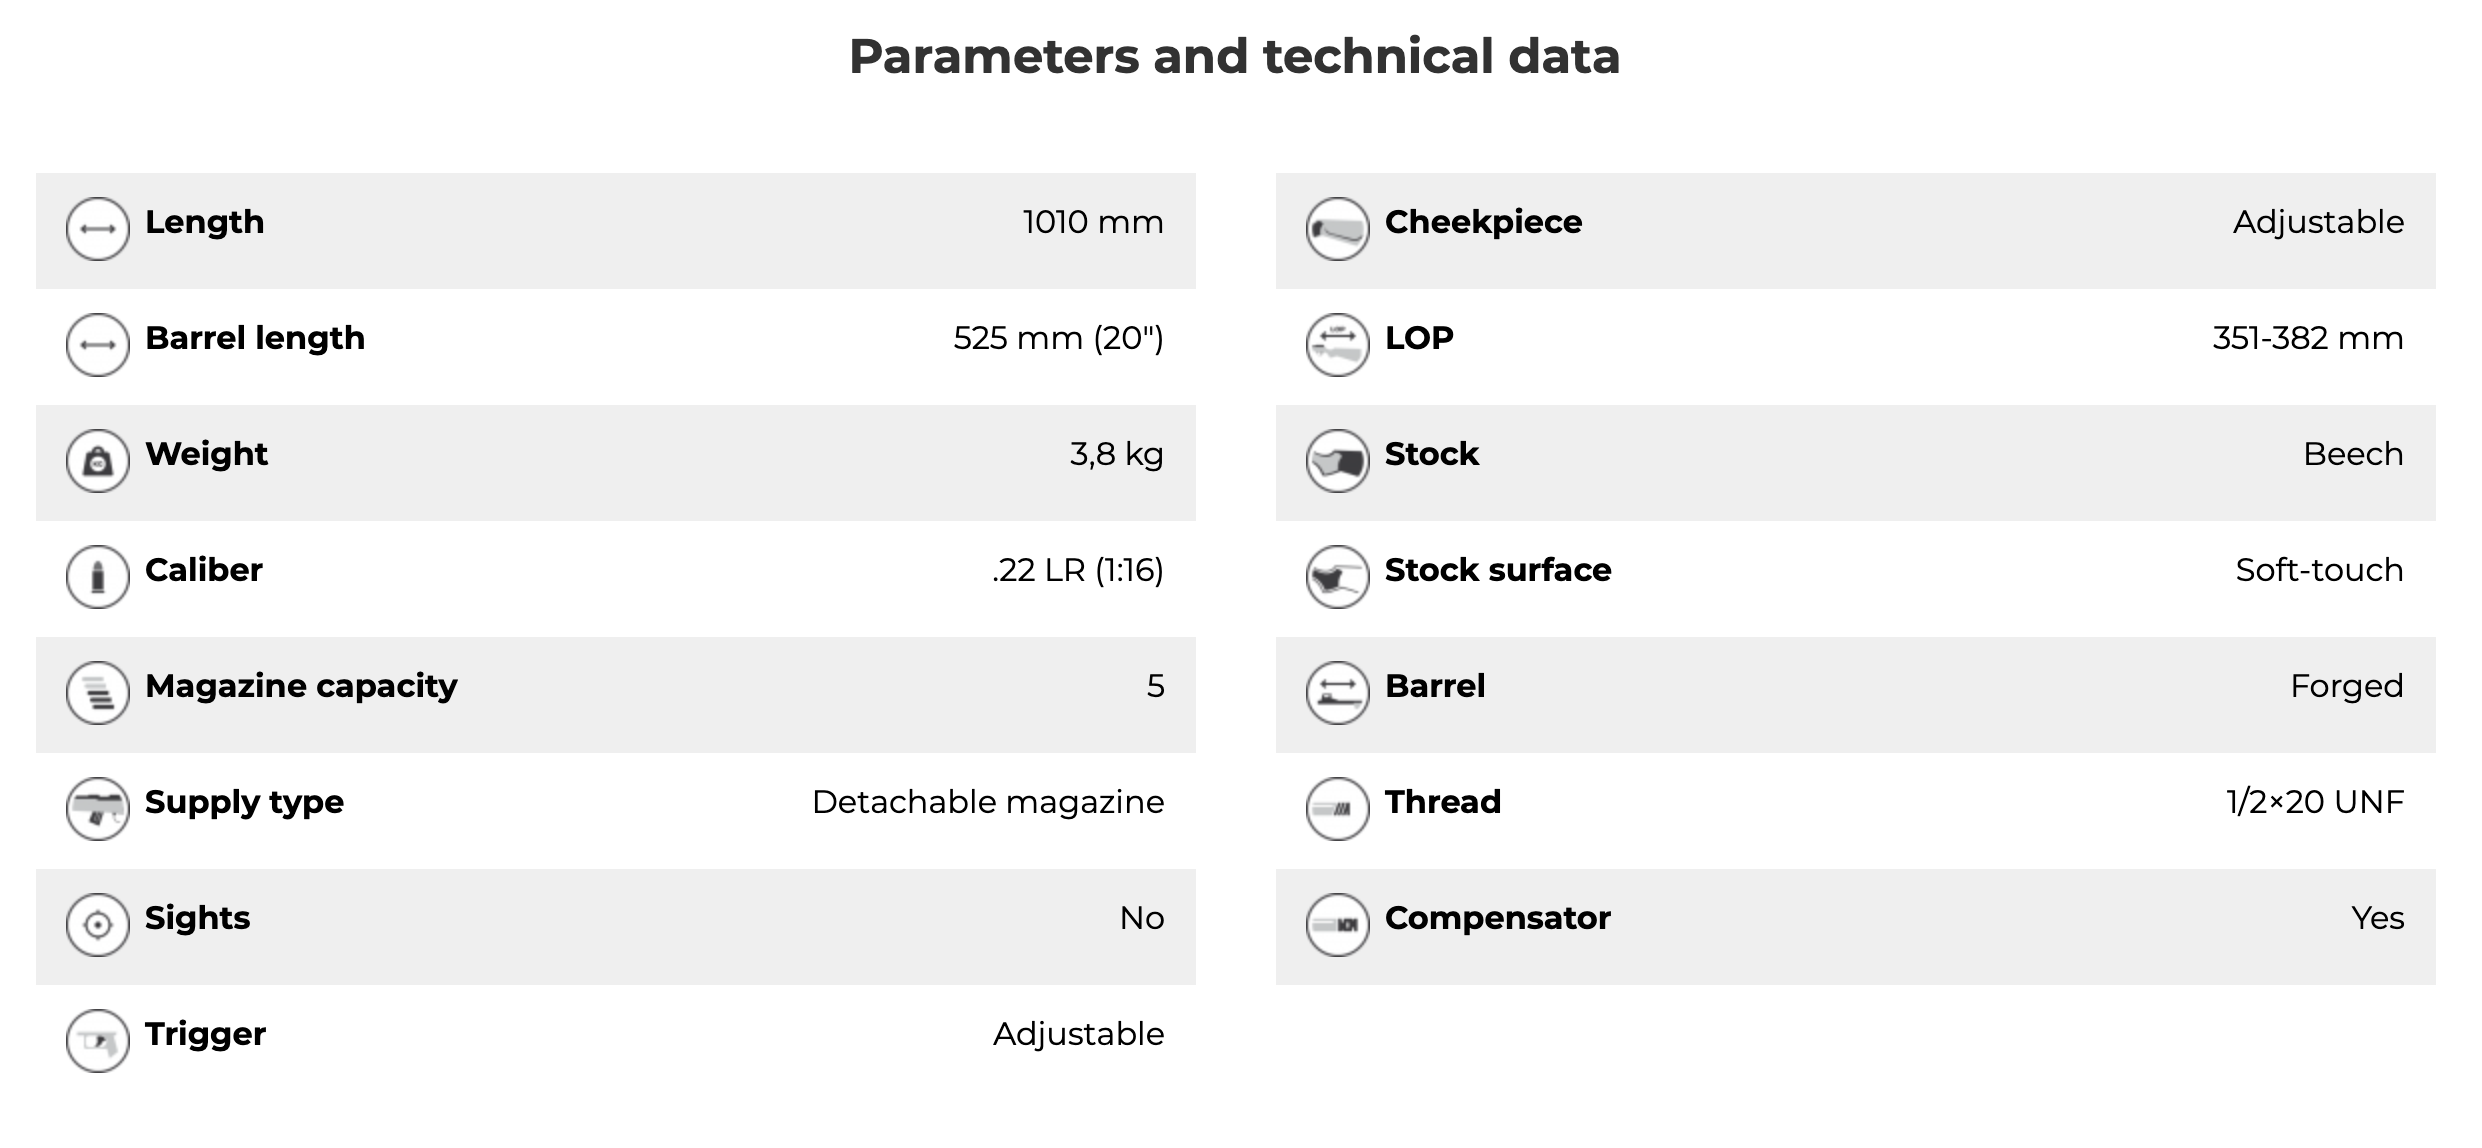
Task: Click the 'Parameters and technical data' heading
Action: (1234, 56)
